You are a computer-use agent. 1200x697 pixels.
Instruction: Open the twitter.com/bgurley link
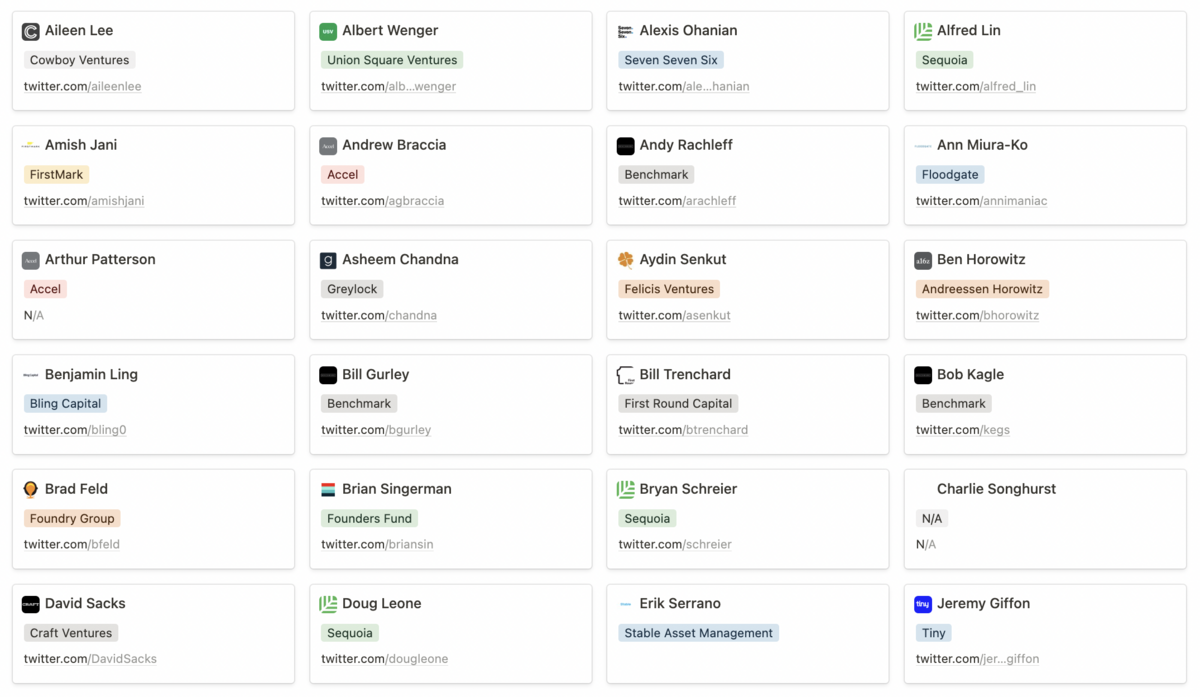coord(376,430)
